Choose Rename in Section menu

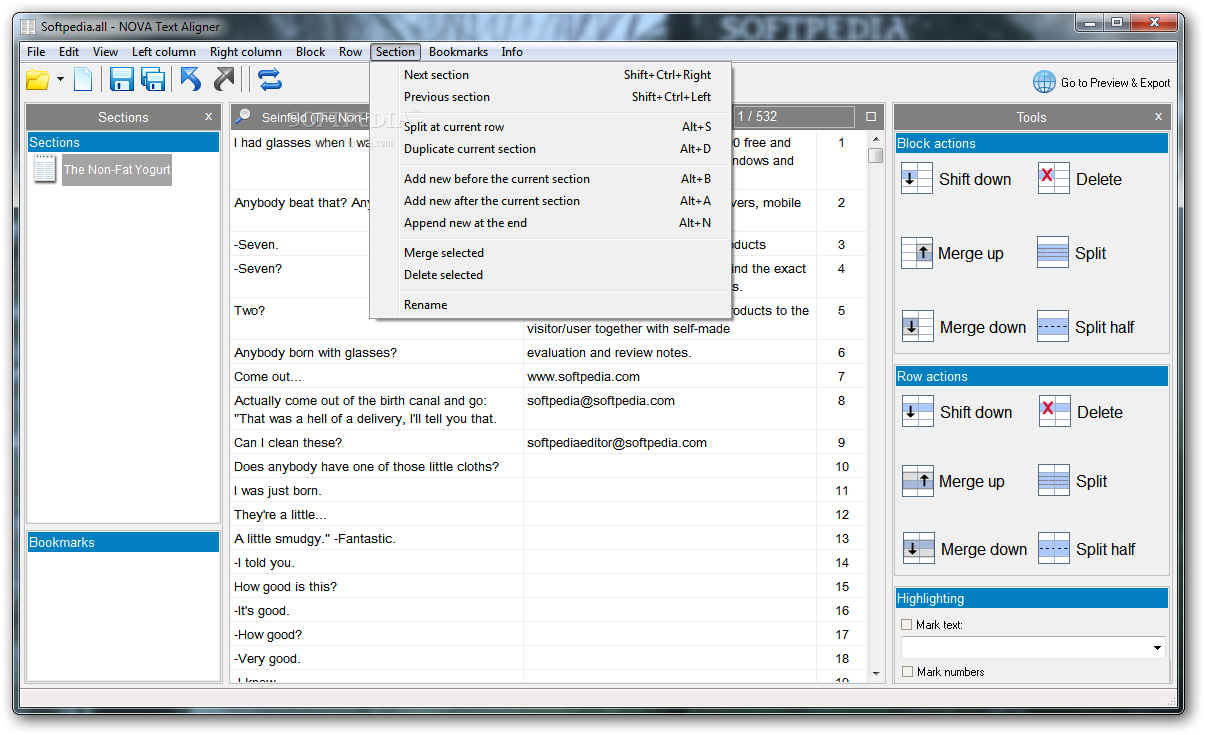pyautogui.click(x=551, y=305)
